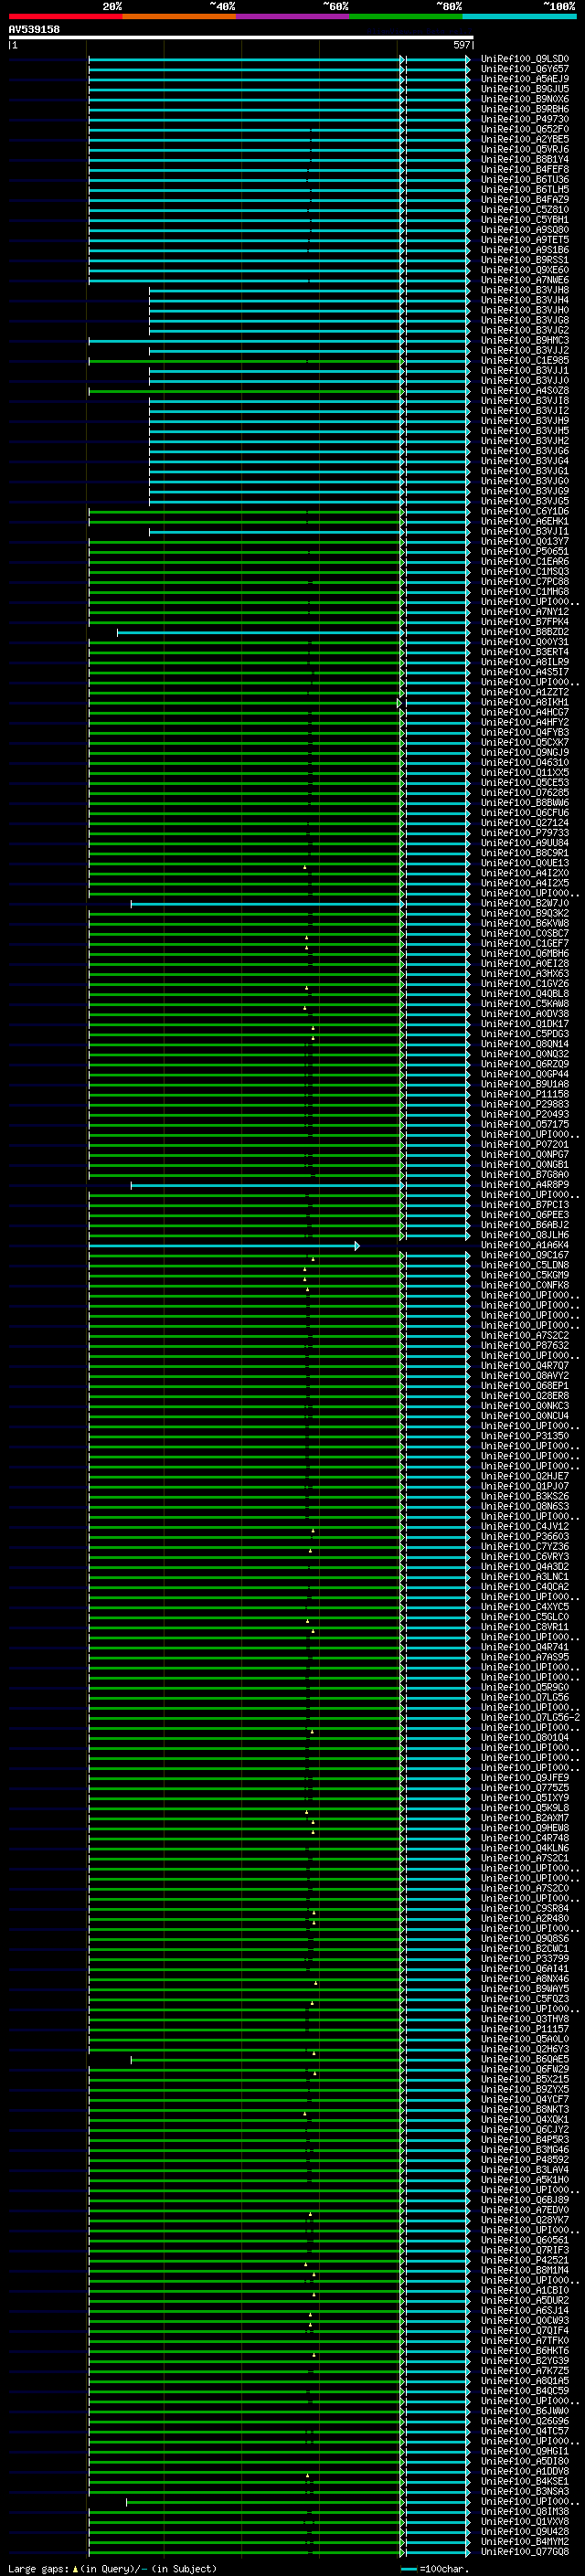Open hit UniRef100_Q6Y657

click(x=524, y=69)
